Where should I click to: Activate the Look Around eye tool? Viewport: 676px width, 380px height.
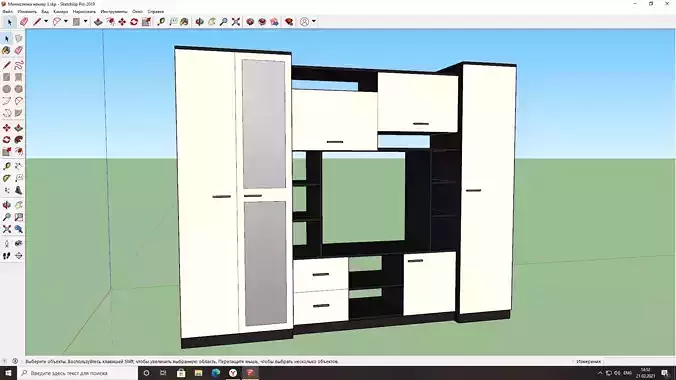[x=19, y=244]
